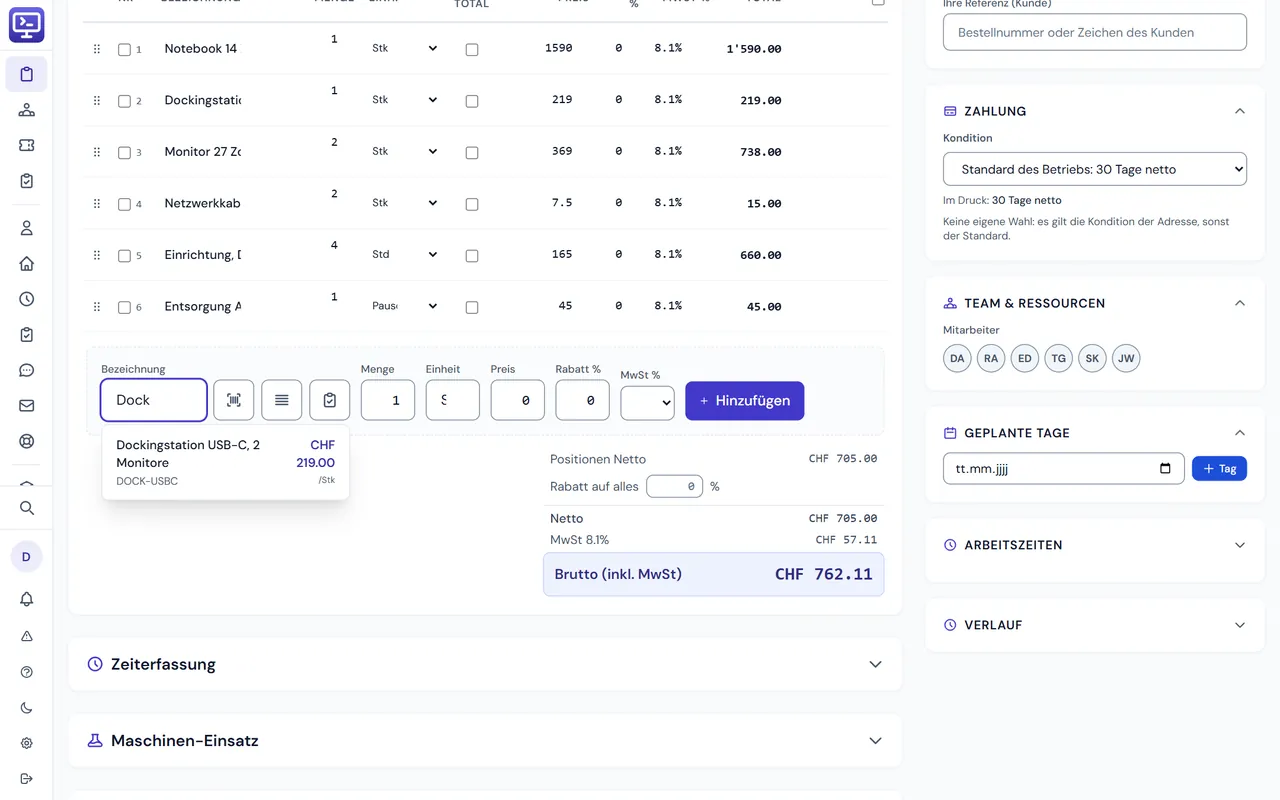Open the MwSt % dropdown
This screenshot has width=1280, height=800.
click(x=647, y=403)
